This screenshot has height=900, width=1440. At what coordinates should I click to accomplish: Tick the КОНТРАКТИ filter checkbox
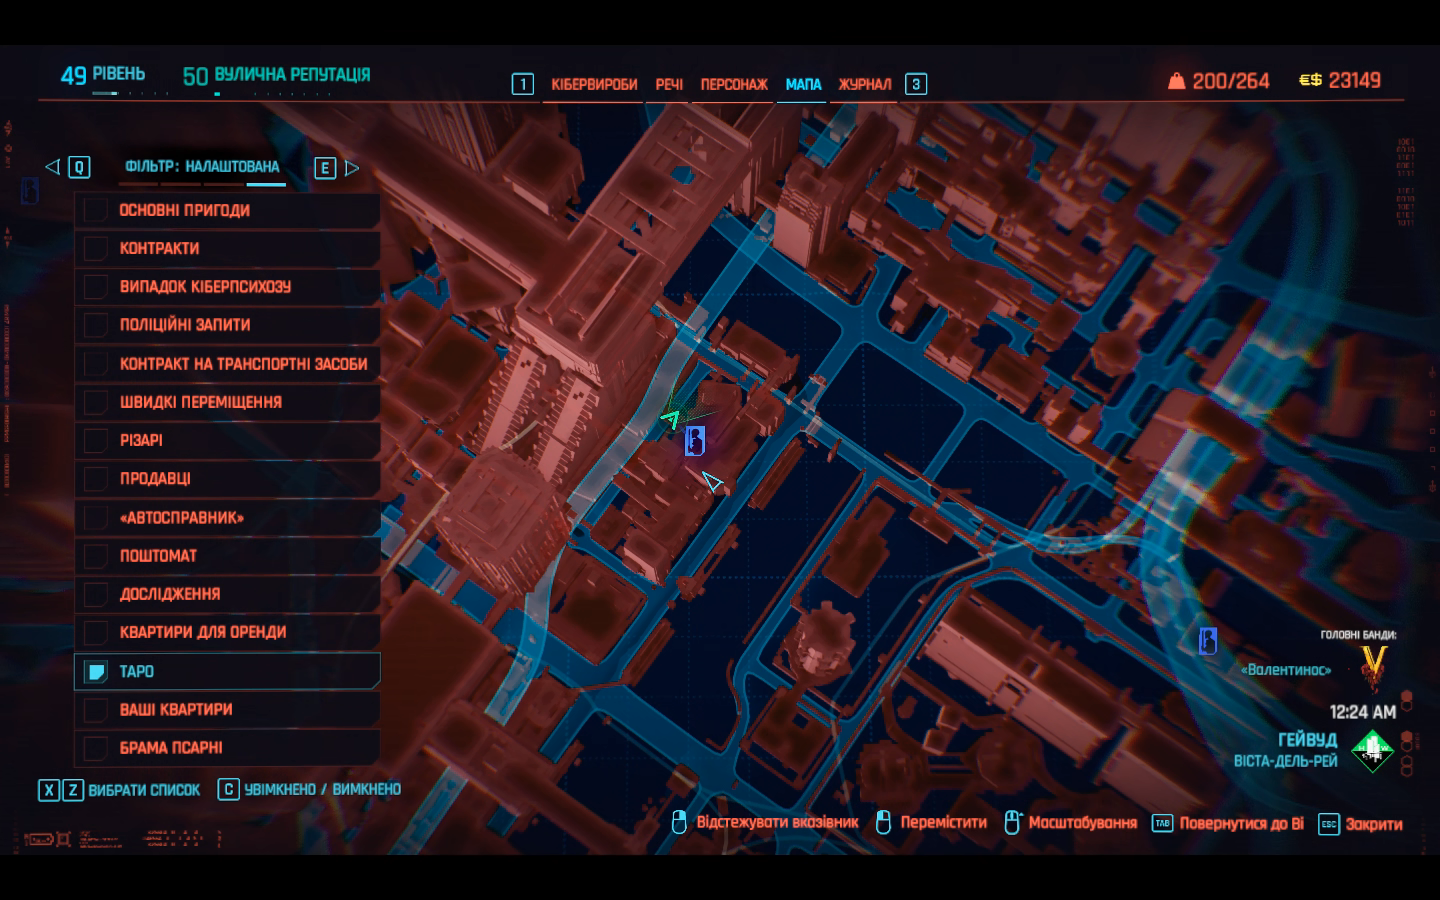[x=96, y=248]
